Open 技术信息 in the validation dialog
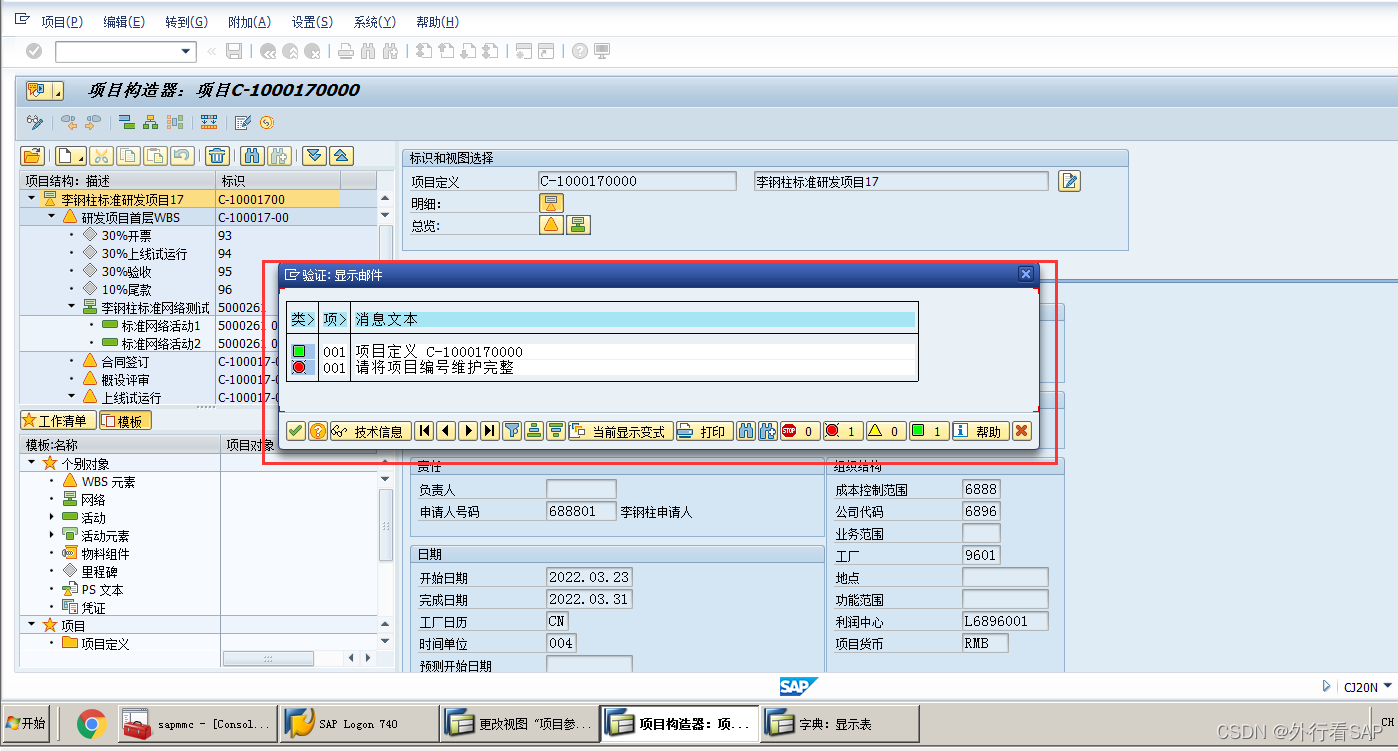 [x=368, y=431]
